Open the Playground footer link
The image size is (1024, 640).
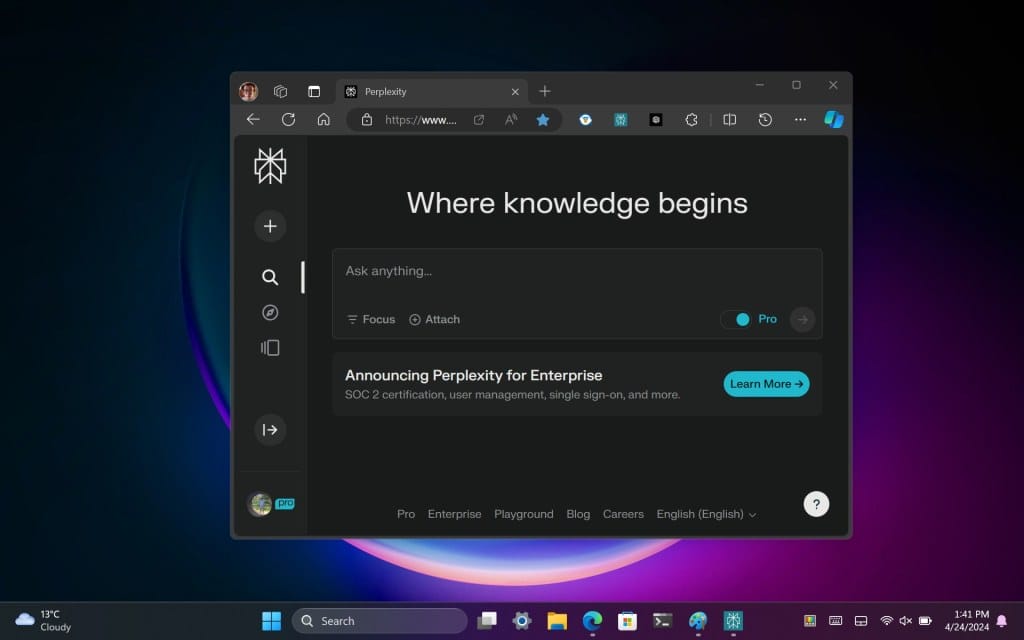click(523, 514)
